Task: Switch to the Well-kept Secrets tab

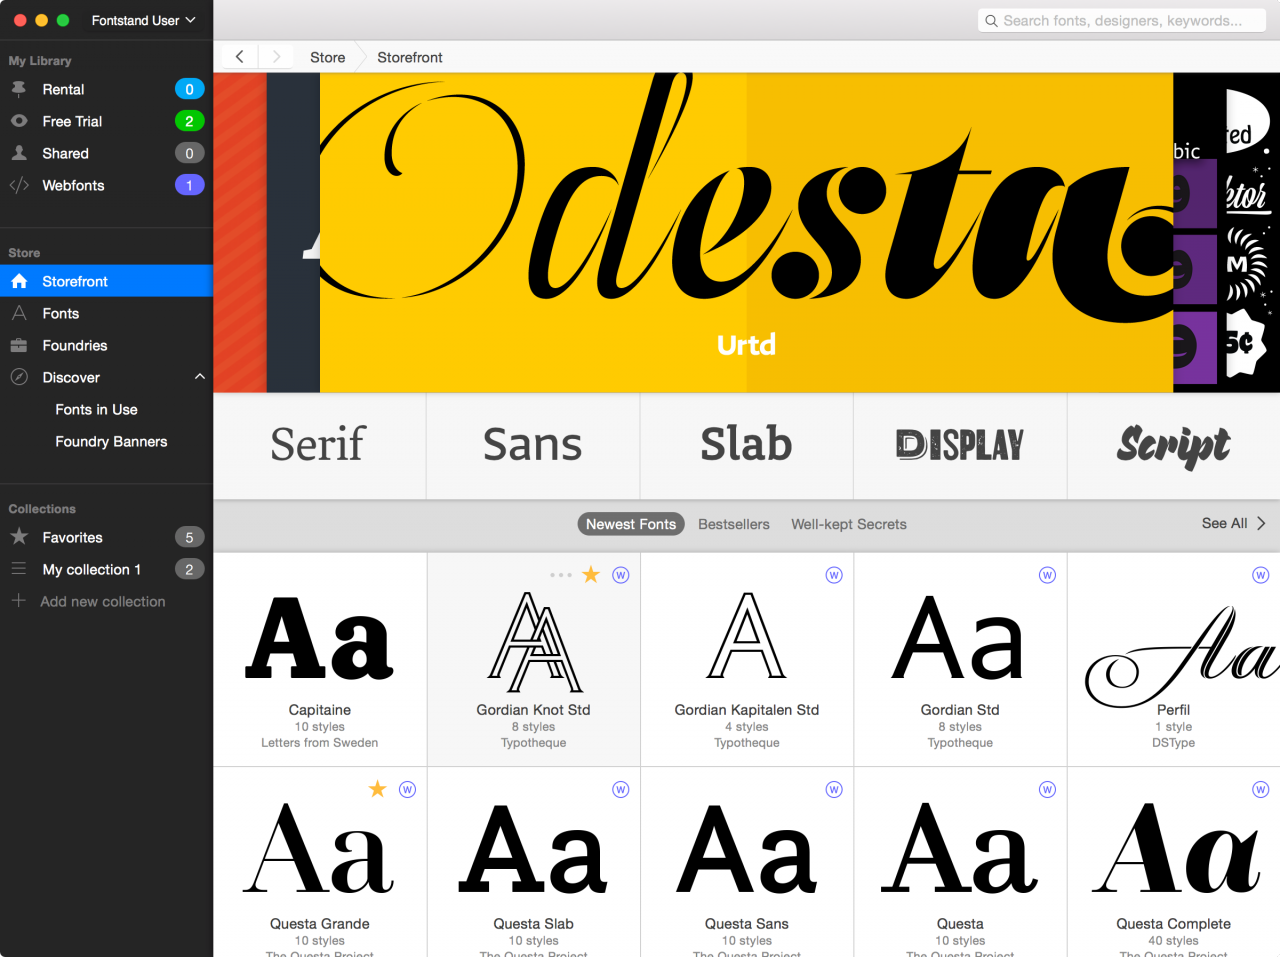Action: coord(849,524)
